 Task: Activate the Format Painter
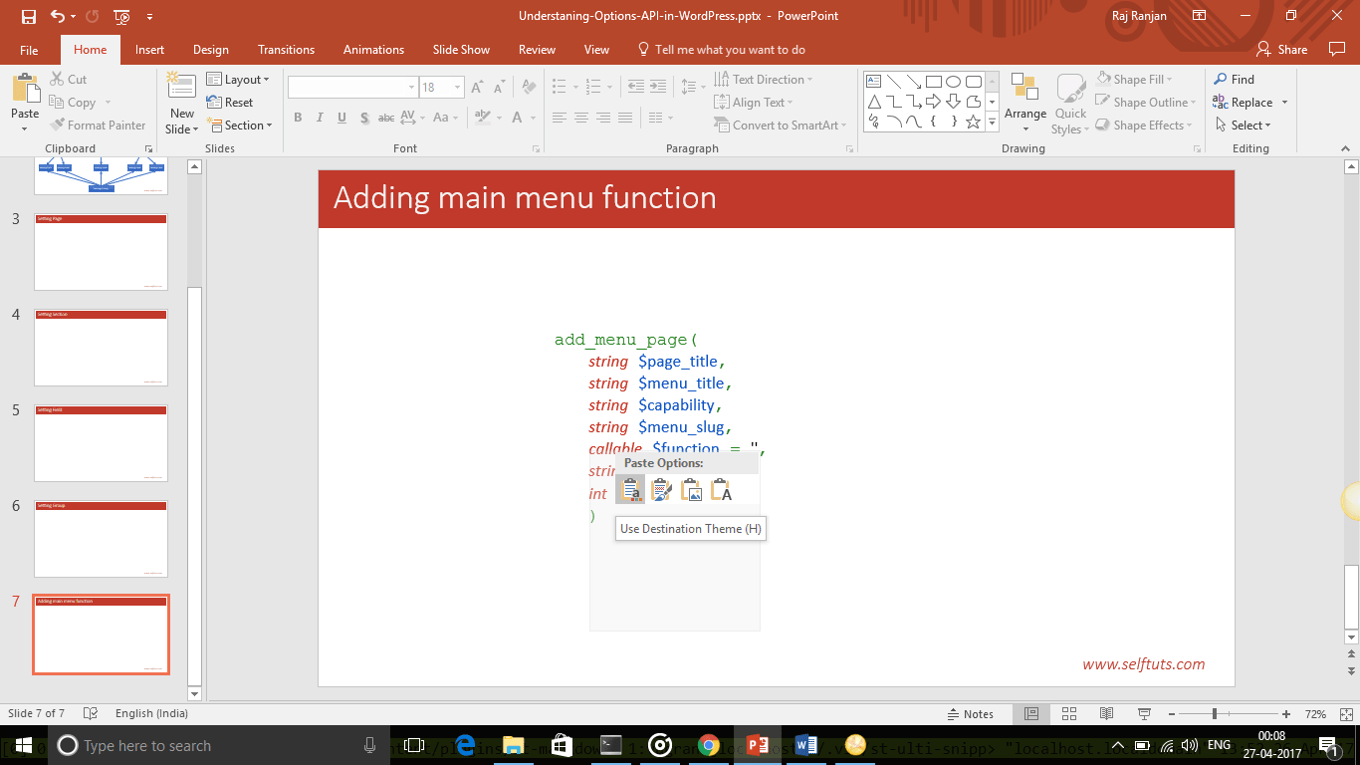point(98,125)
